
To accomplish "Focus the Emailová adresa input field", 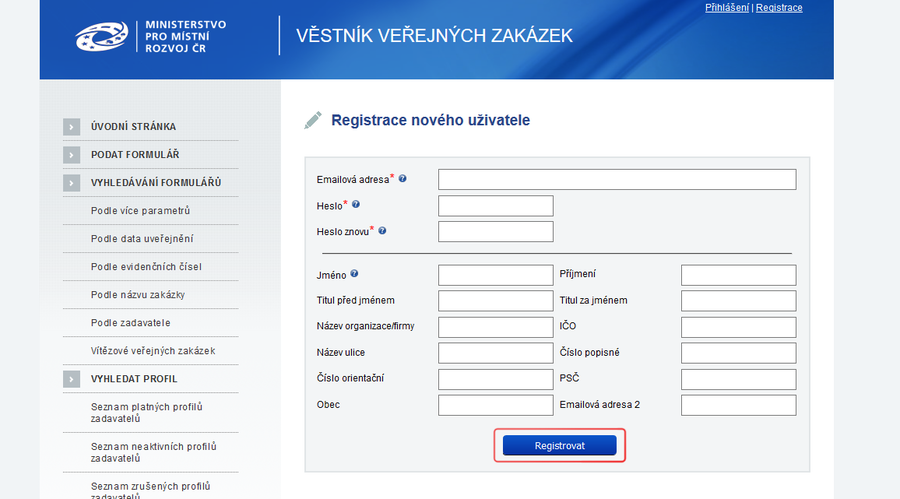I will [x=617, y=179].
